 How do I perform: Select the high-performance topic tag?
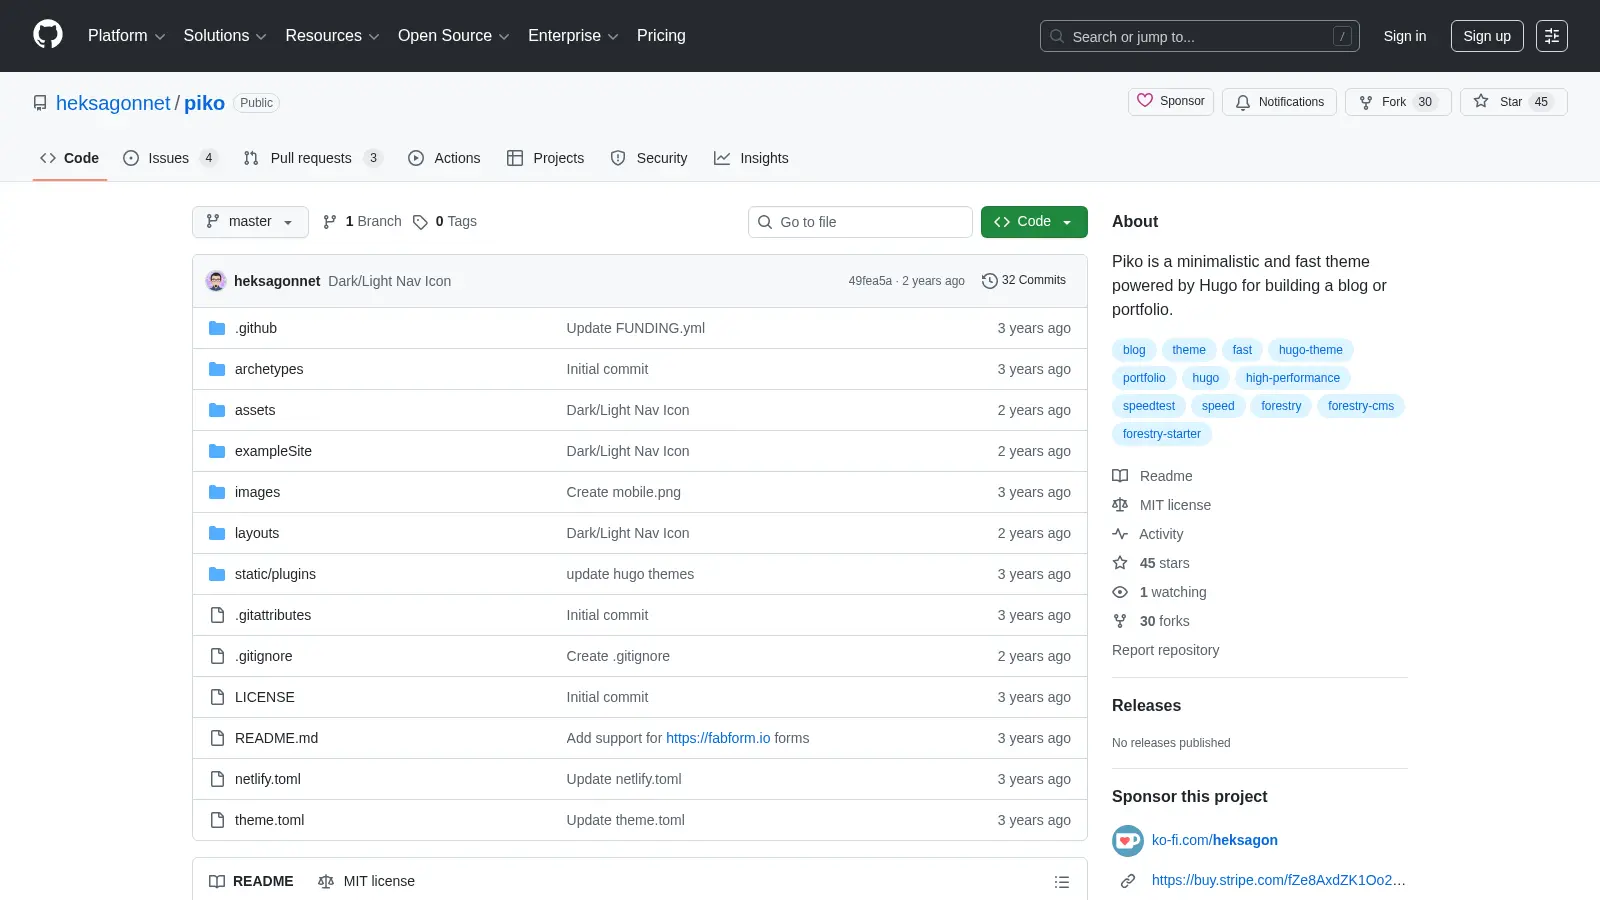click(1293, 378)
